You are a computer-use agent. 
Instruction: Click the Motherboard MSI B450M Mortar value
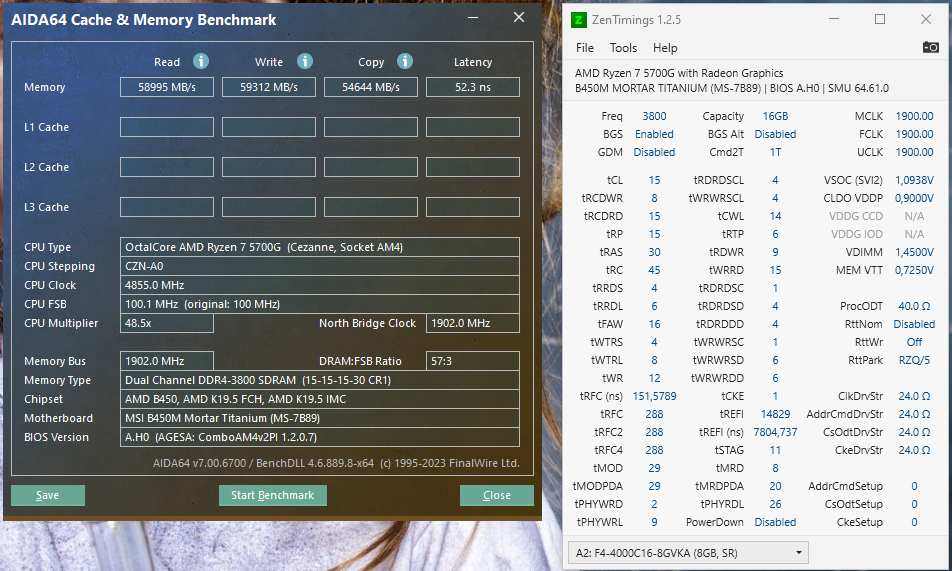click(x=320, y=418)
